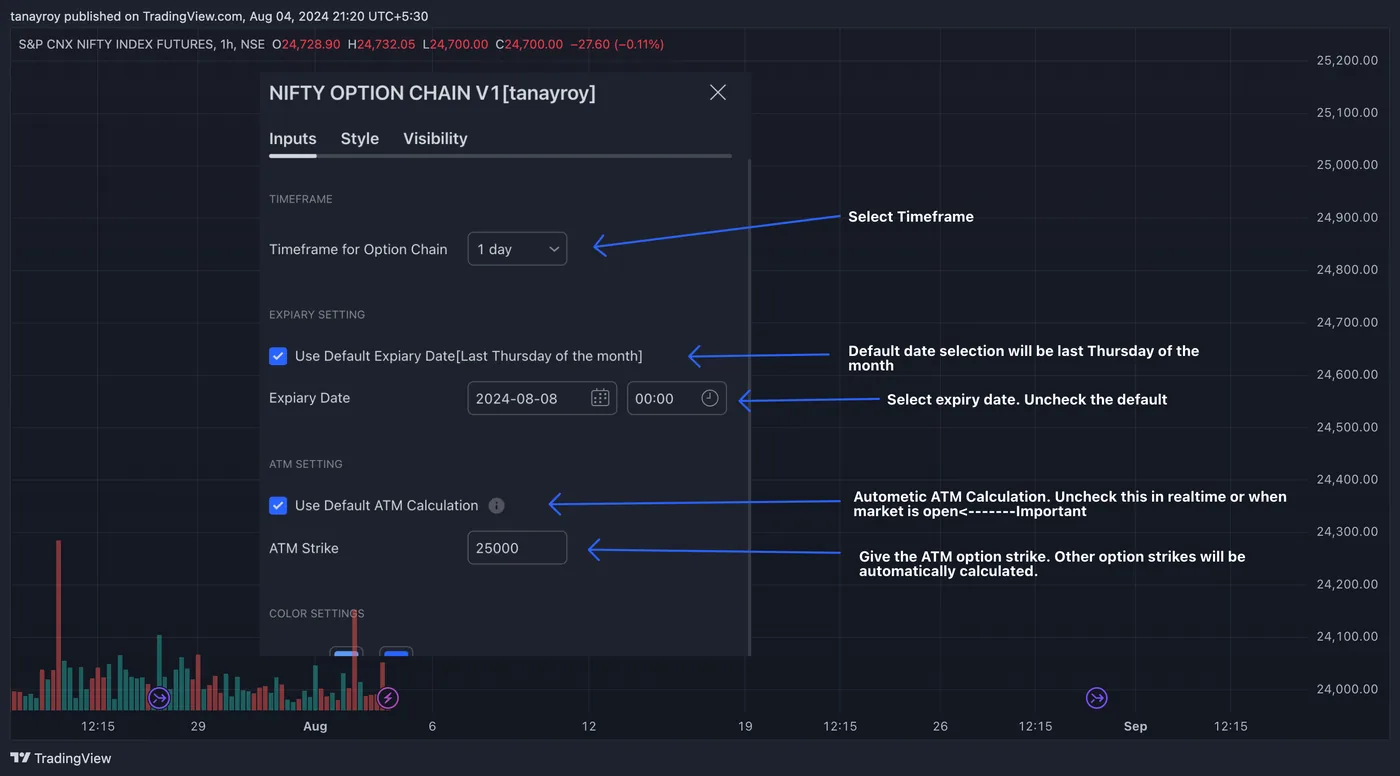
Task: Click the clock icon in the time field
Action: (709, 398)
